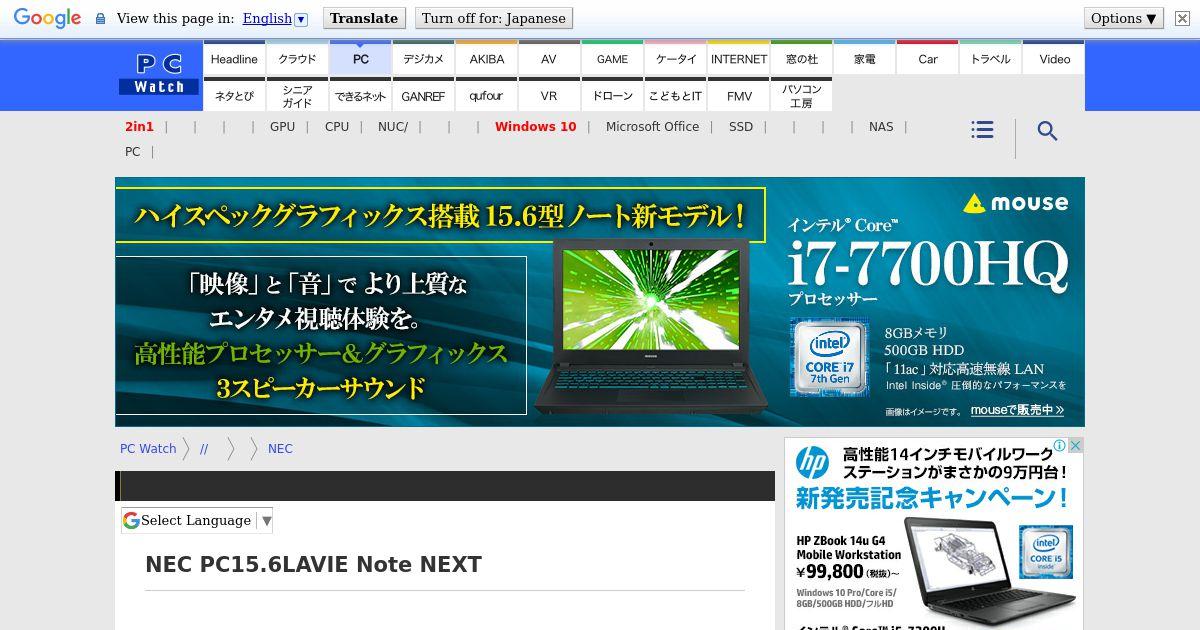Click the search magnifier icon
The image size is (1200, 630).
[x=1047, y=131]
